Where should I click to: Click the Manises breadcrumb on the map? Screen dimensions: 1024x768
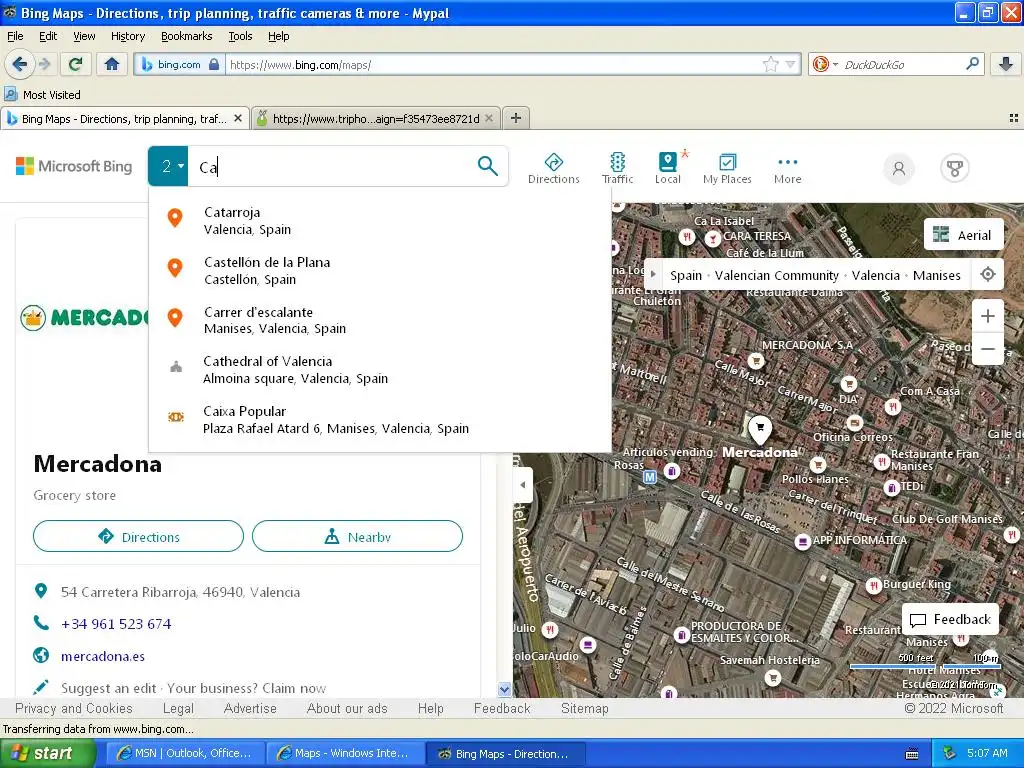936,275
